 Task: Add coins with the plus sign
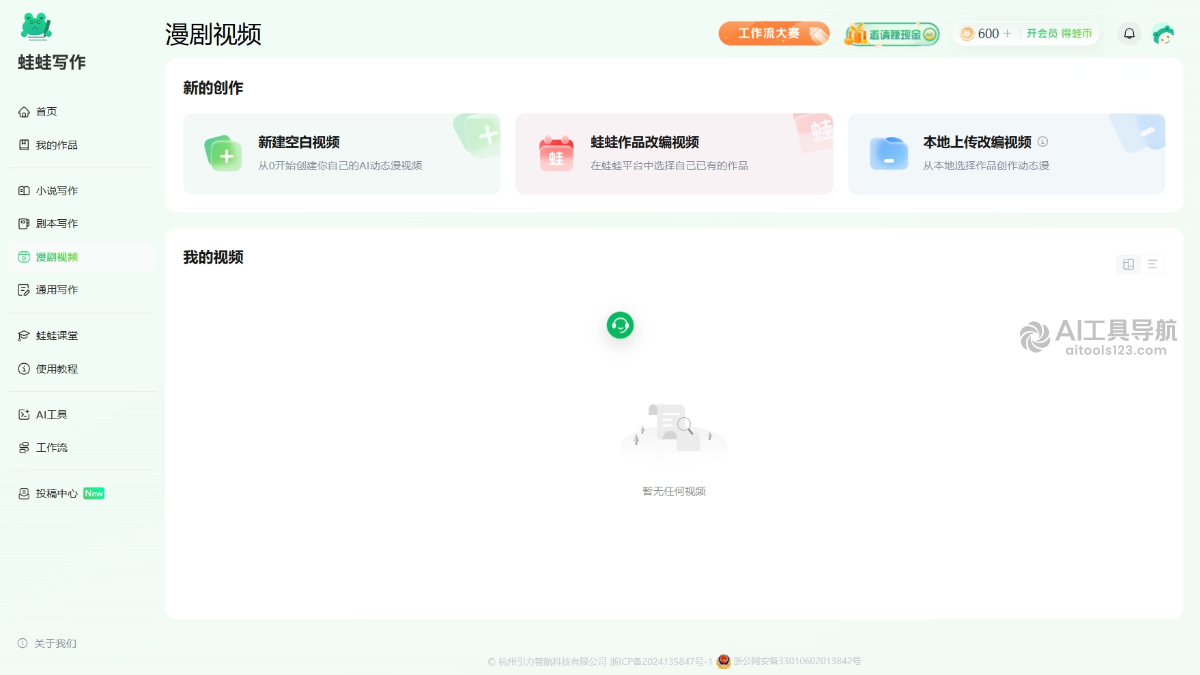[1007, 34]
